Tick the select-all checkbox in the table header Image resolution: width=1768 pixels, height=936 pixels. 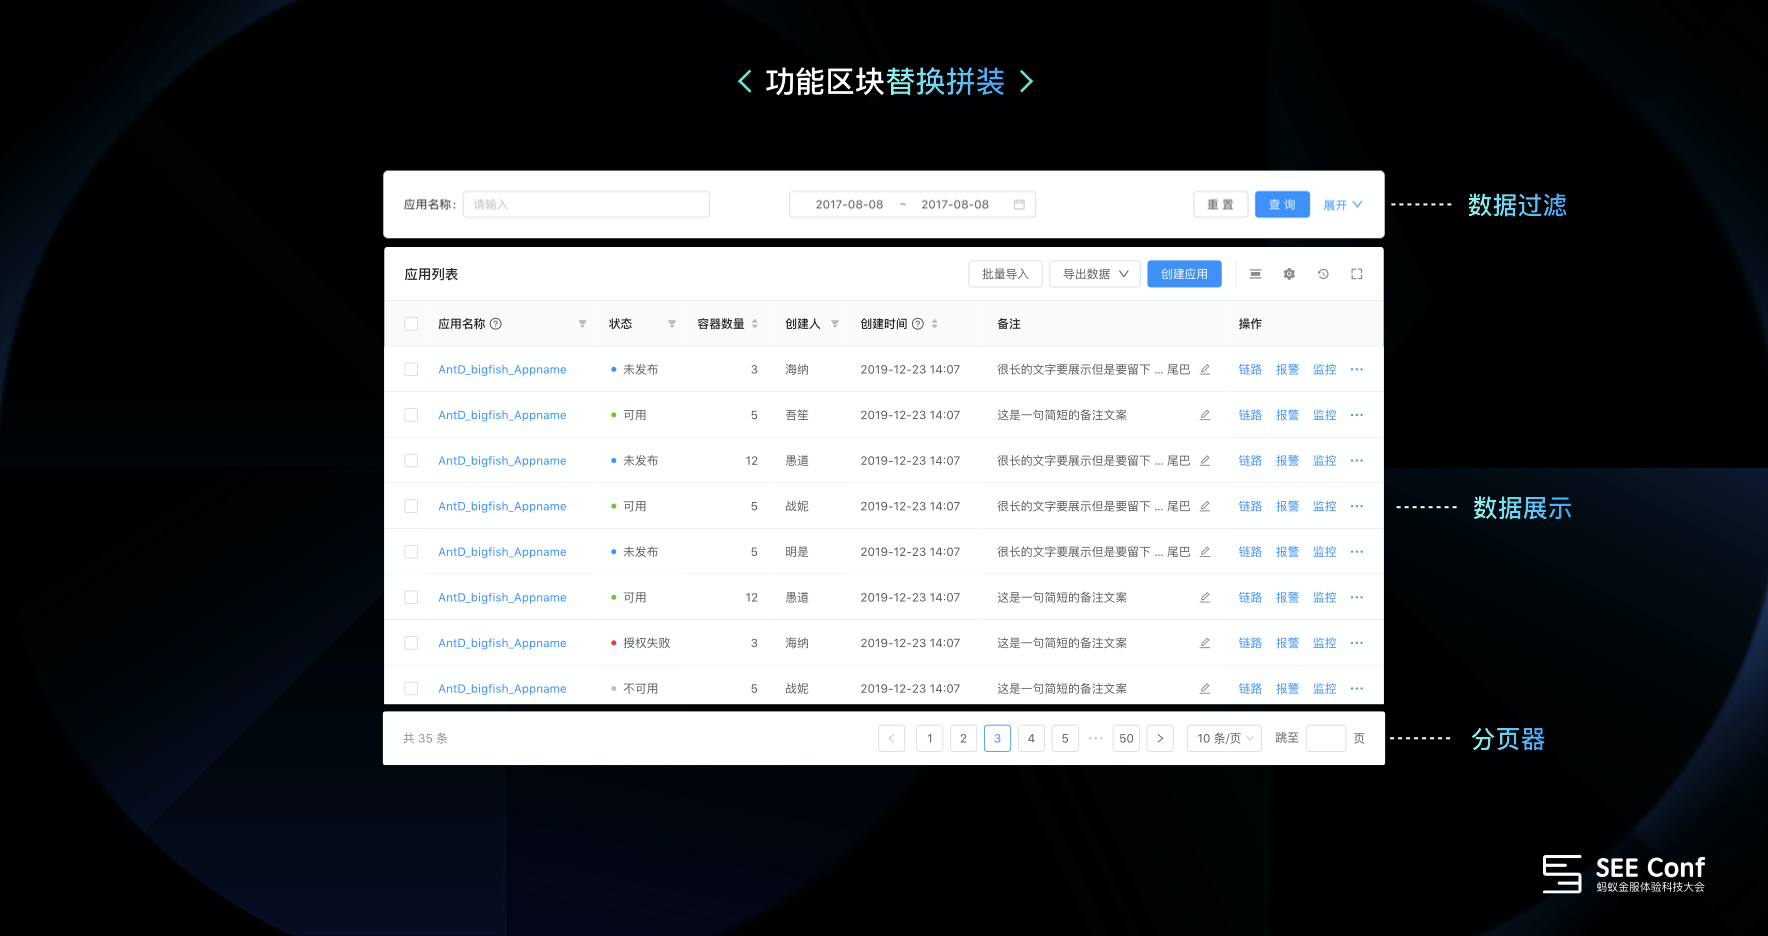(x=411, y=324)
